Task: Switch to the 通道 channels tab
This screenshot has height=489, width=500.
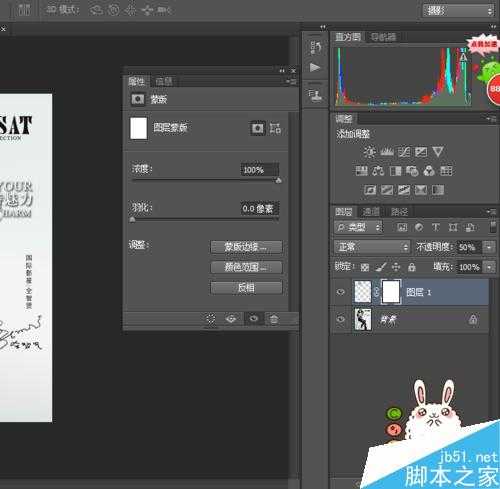Action: coord(370,211)
